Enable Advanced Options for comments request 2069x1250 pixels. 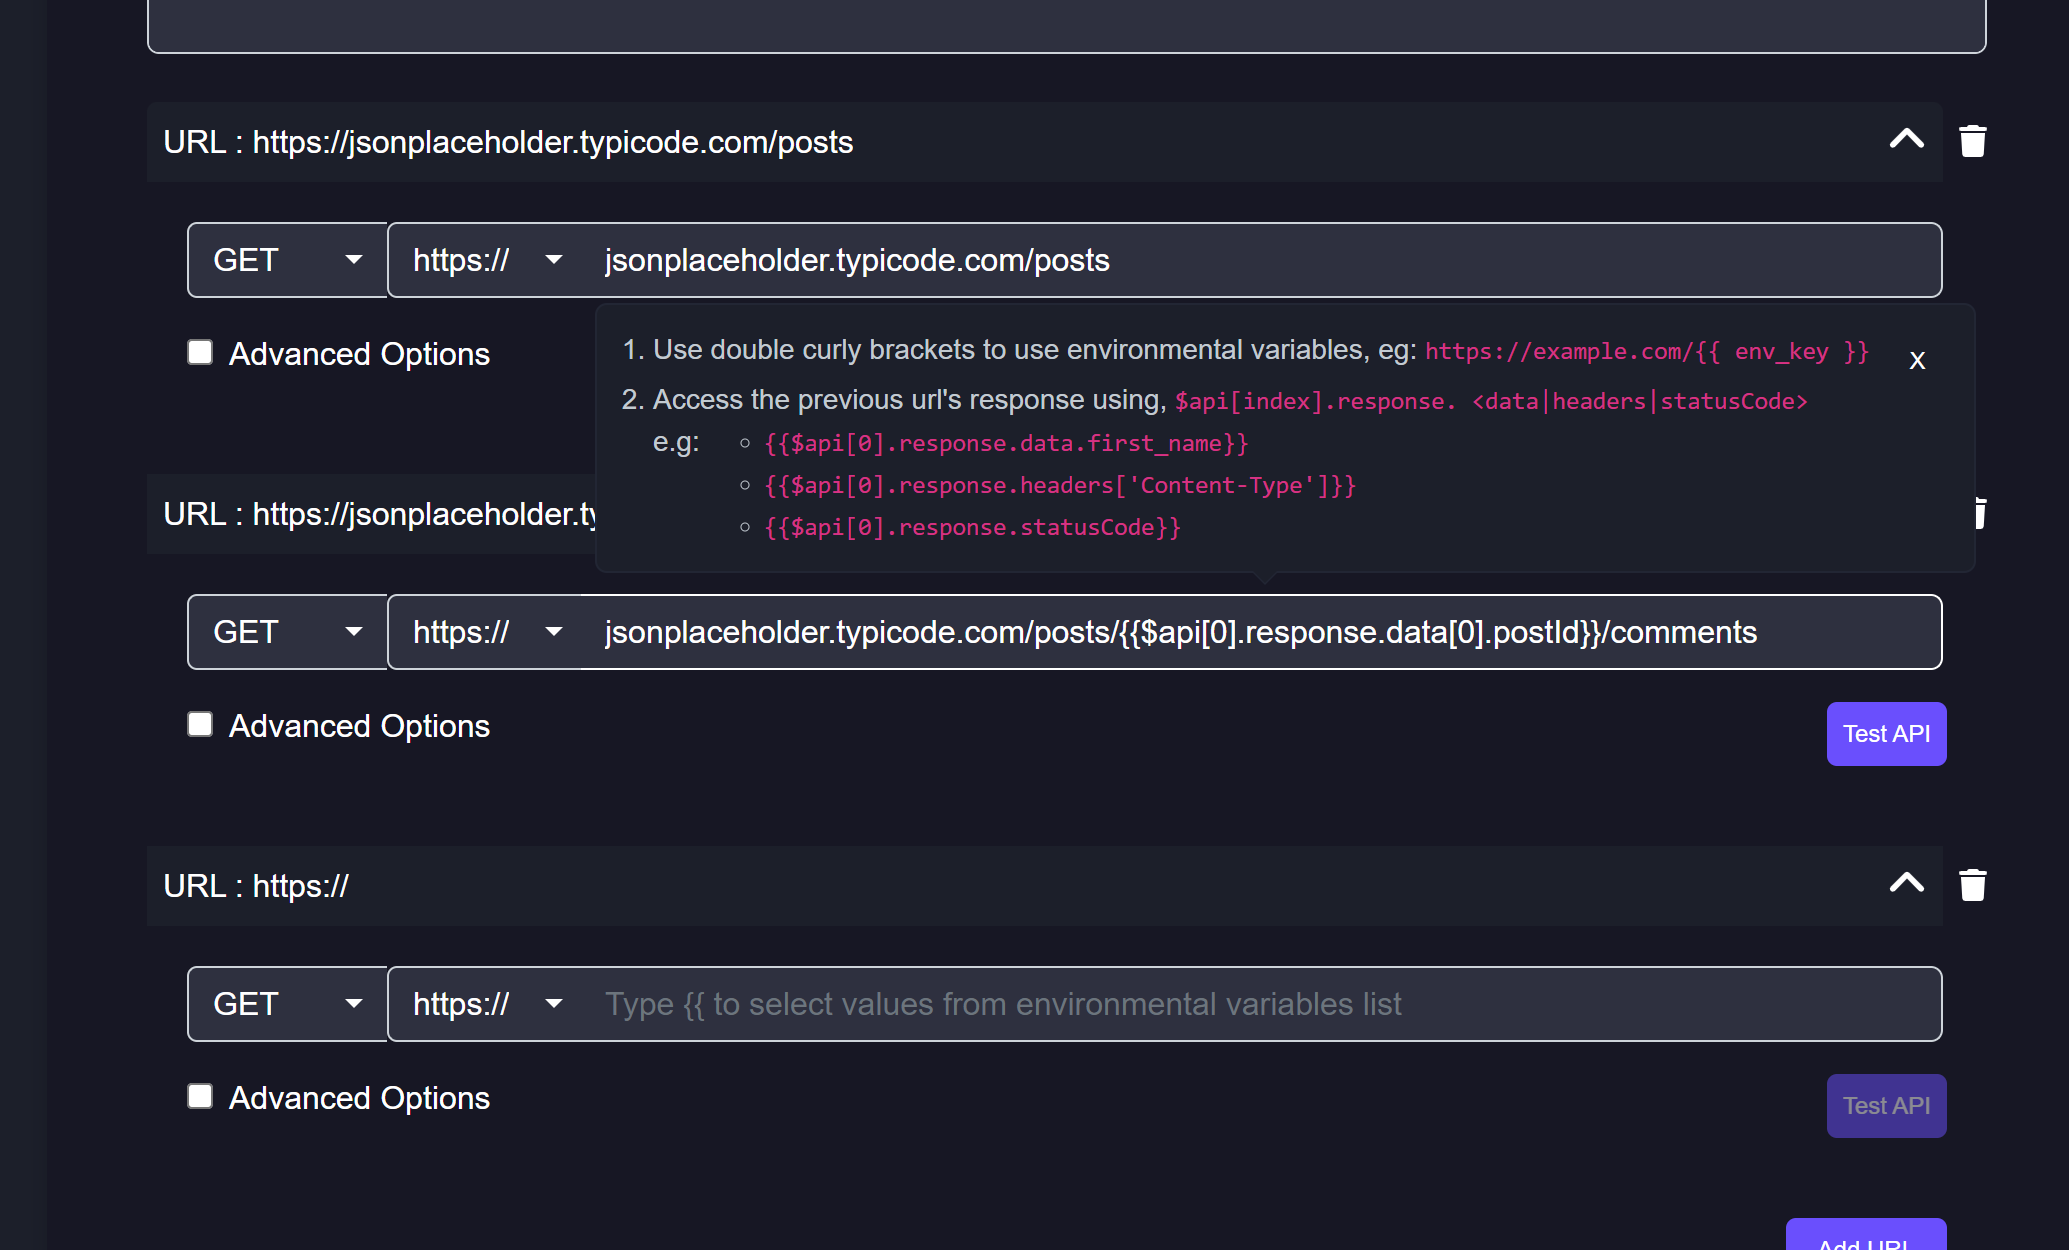(200, 724)
